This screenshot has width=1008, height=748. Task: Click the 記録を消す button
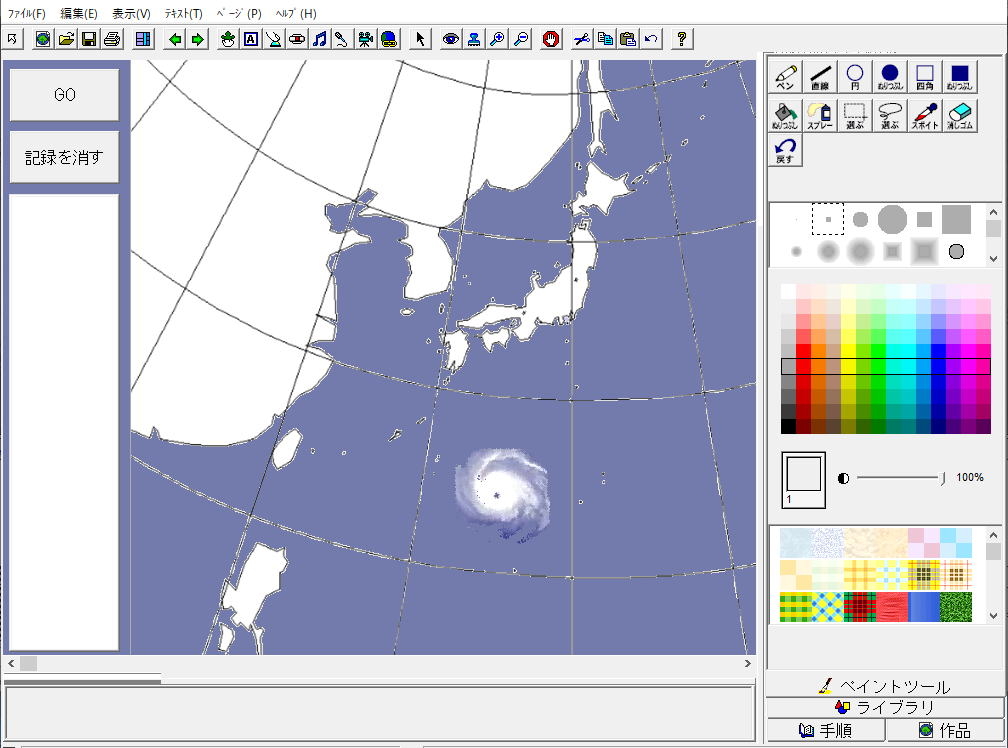[x=64, y=157]
